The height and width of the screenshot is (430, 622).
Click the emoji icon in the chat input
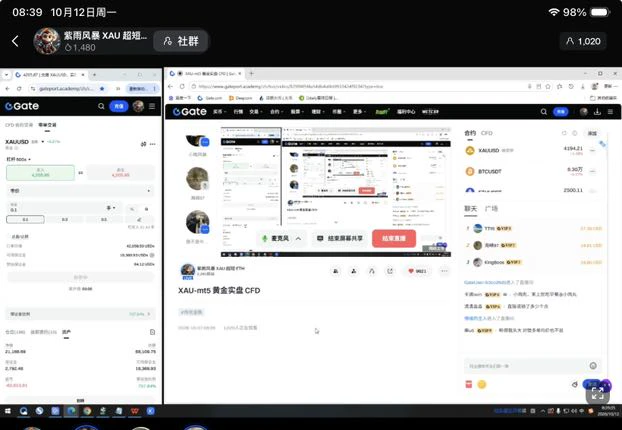point(593,366)
